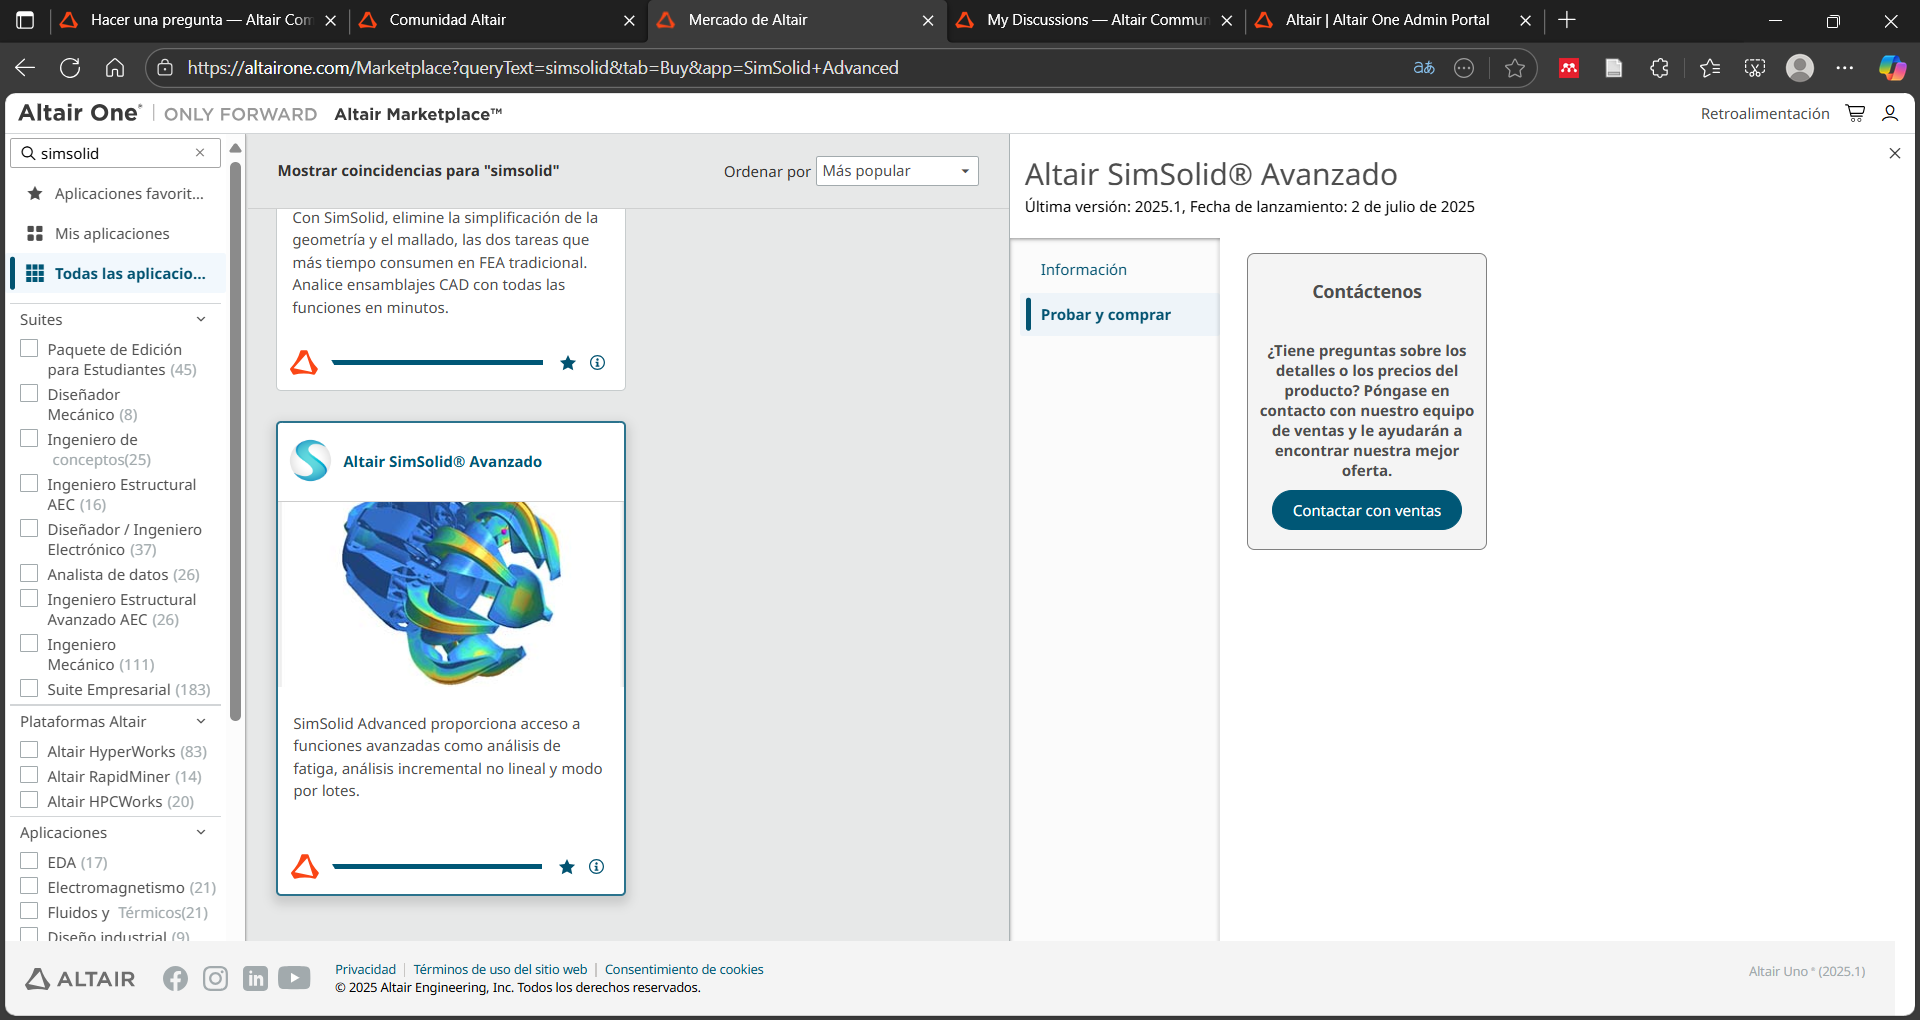
Task: Switch to Altair One Admin Portal tab
Action: 1394,20
